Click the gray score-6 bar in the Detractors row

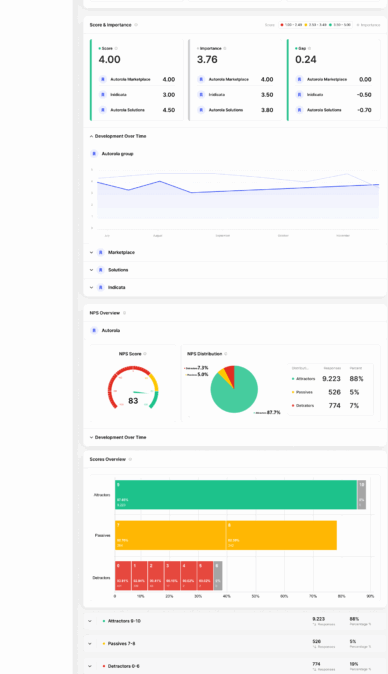click(218, 576)
